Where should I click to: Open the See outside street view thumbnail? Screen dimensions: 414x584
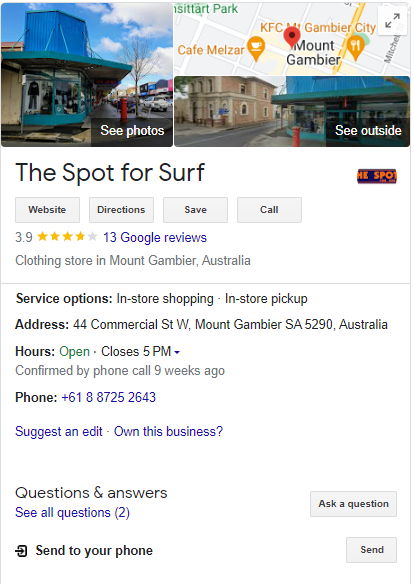(x=292, y=111)
